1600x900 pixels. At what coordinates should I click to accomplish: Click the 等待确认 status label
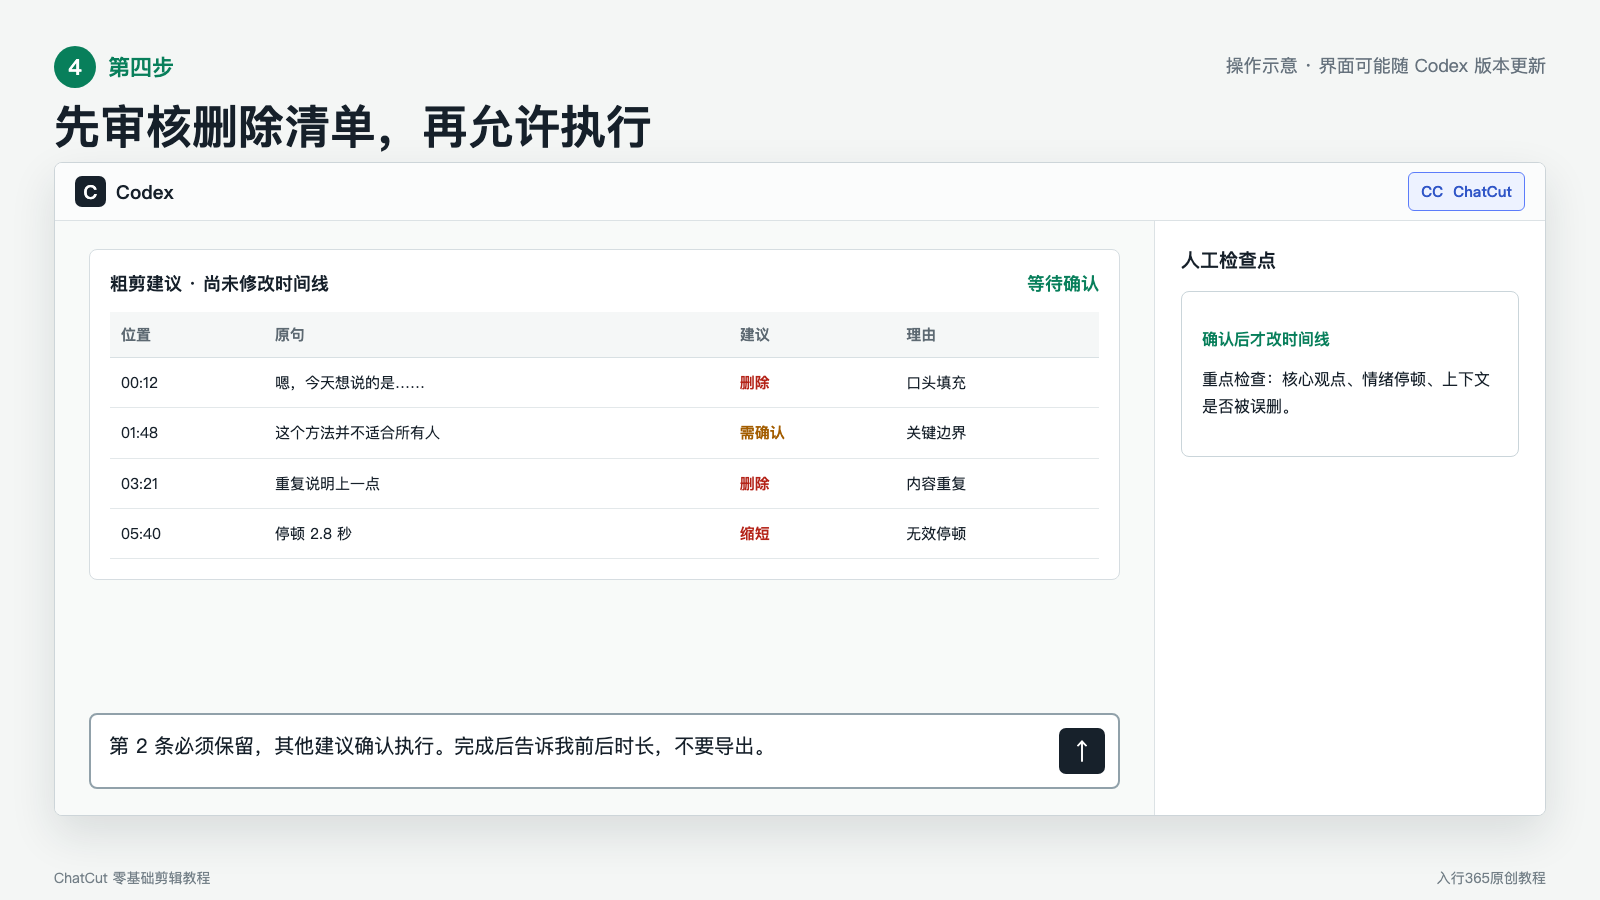(x=1062, y=284)
